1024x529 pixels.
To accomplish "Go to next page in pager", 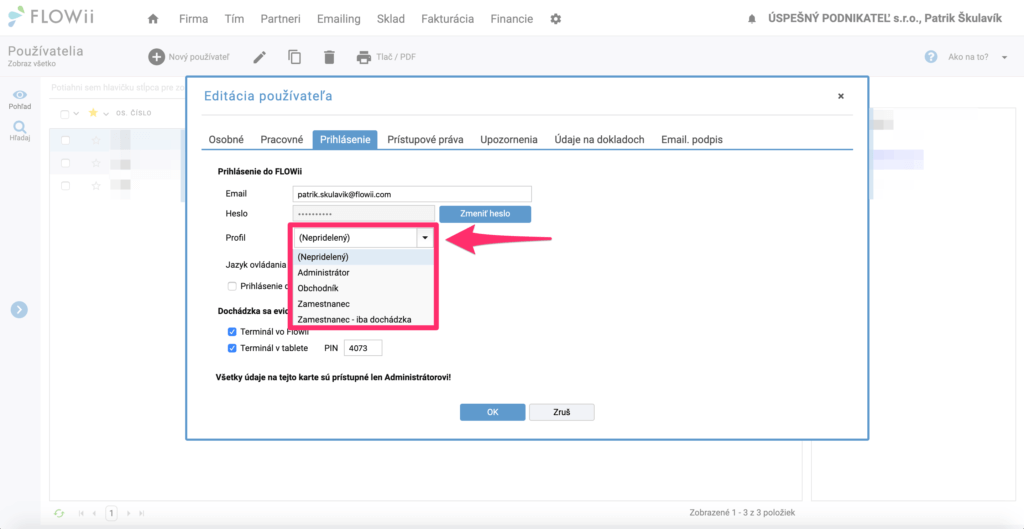I will [129, 513].
